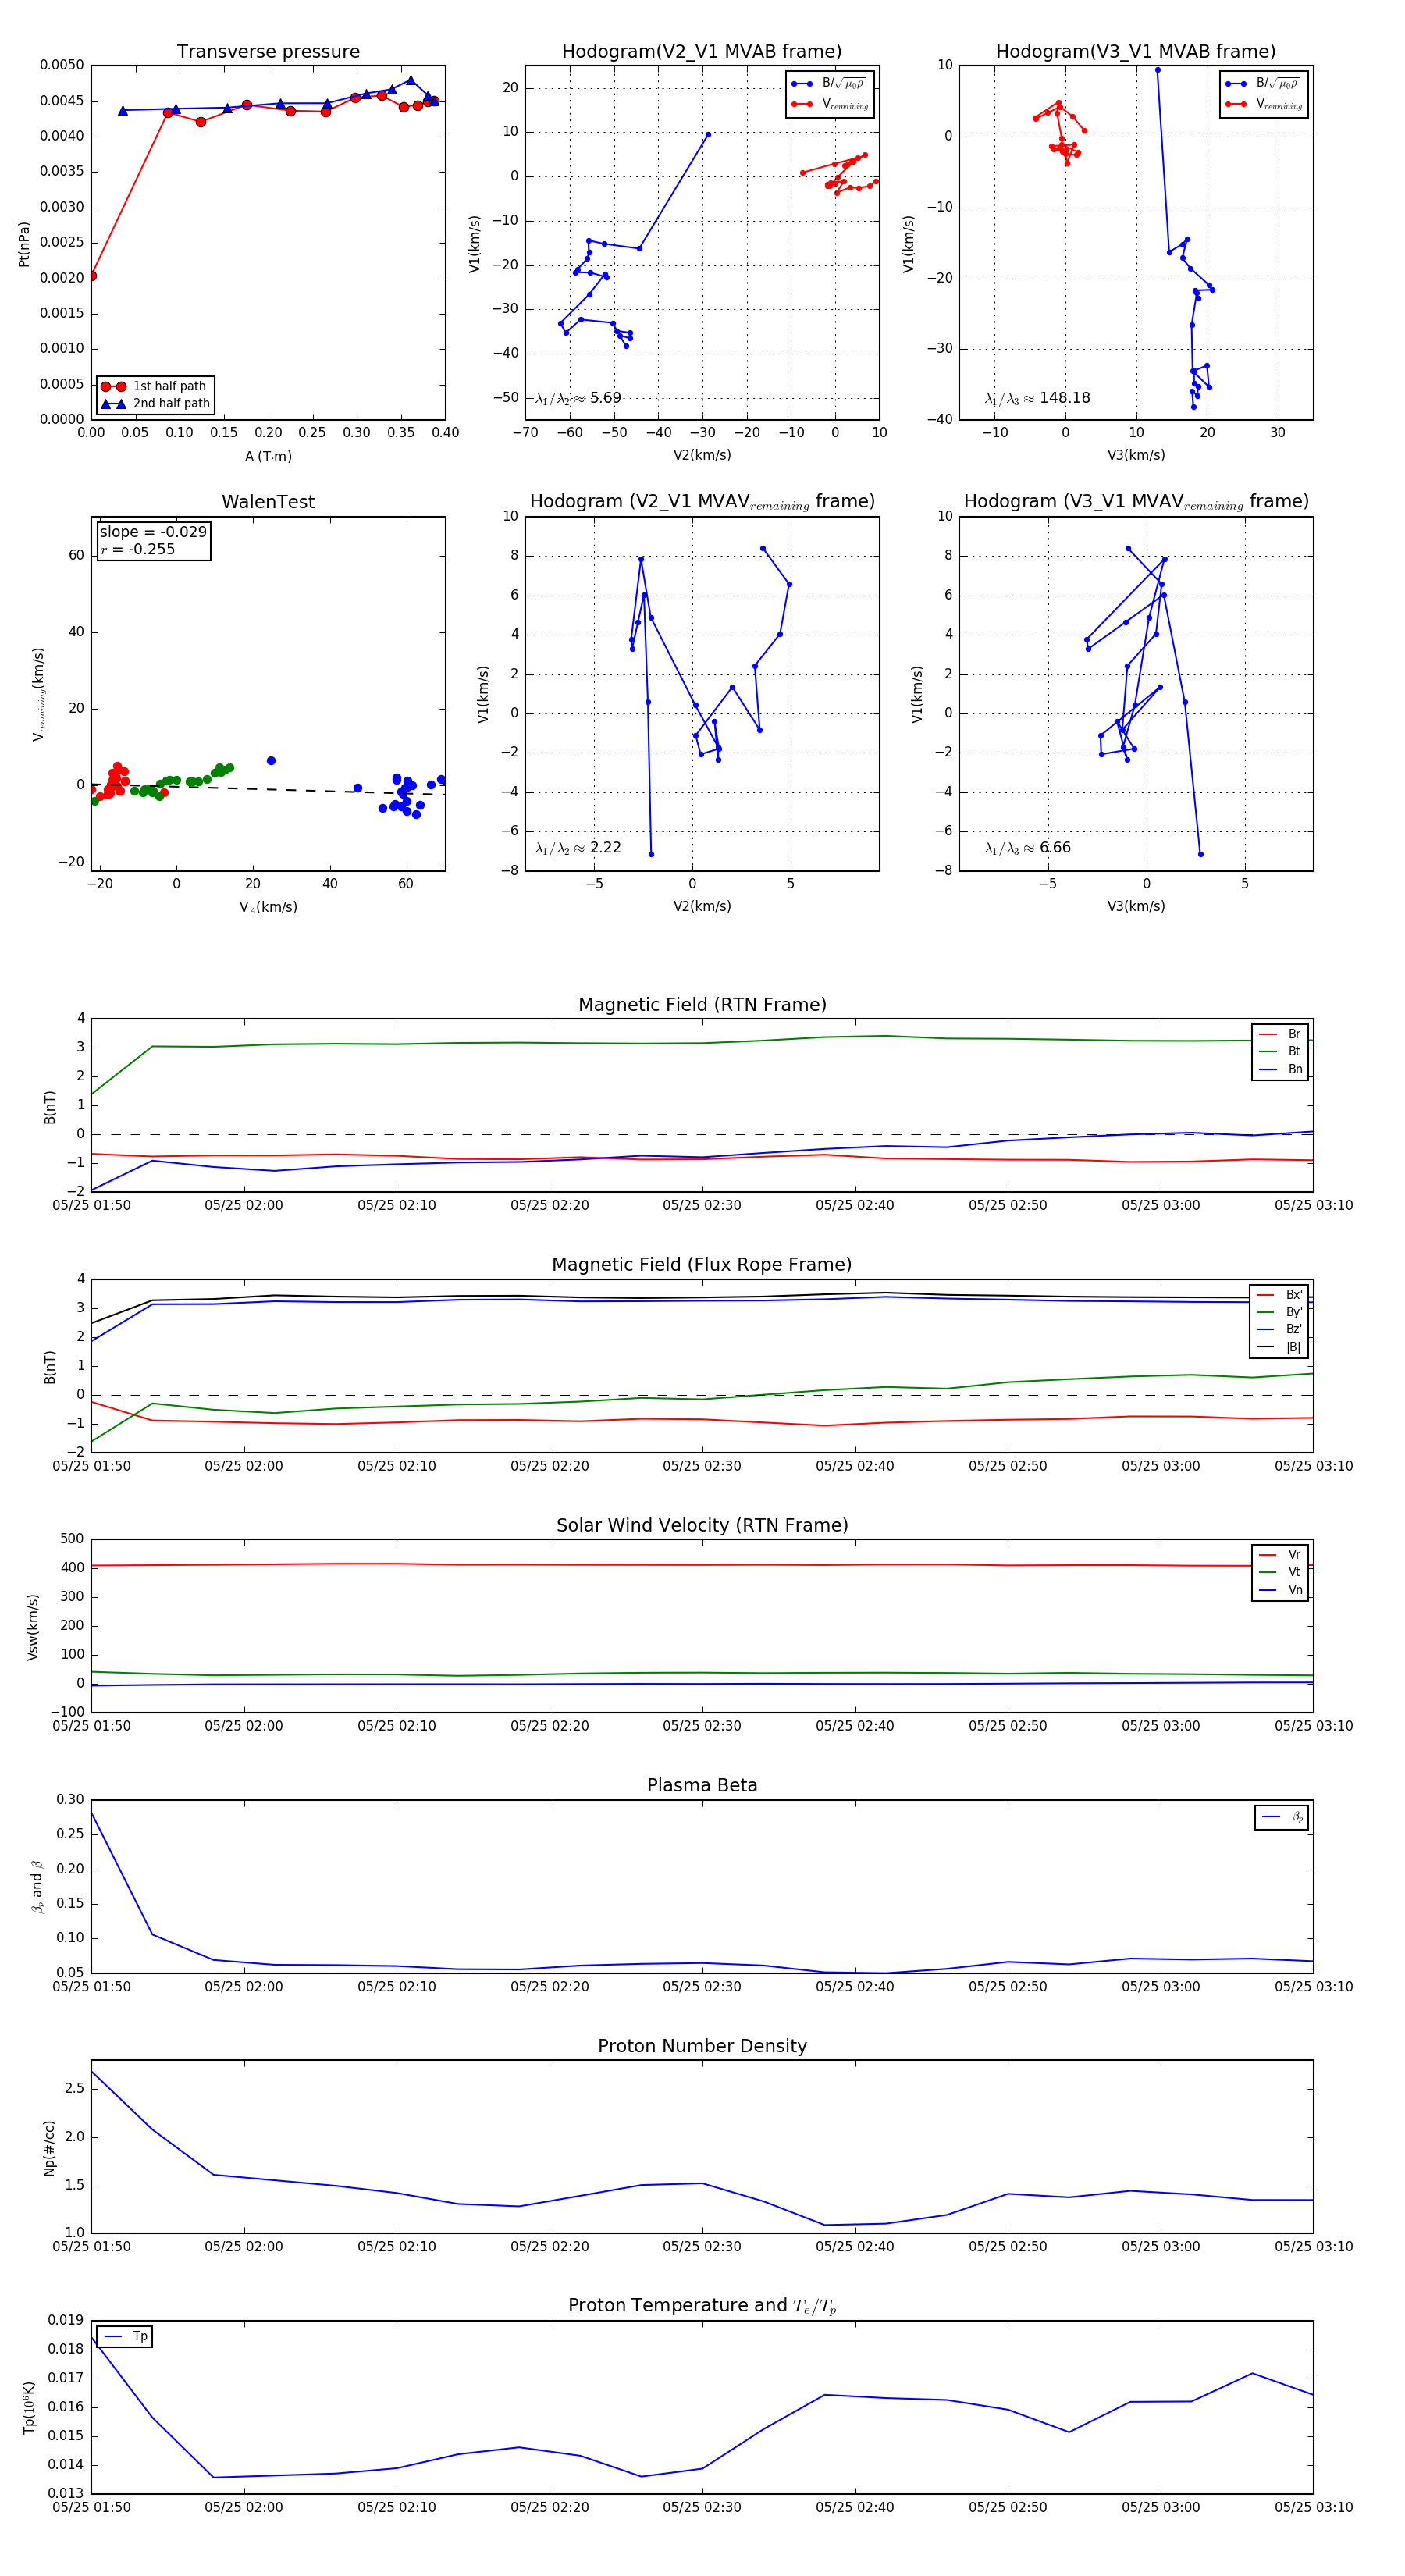This screenshot has width=1405, height=2576.
Task: Click the blue outlier point in WalenTest plot
Action: (x=271, y=761)
